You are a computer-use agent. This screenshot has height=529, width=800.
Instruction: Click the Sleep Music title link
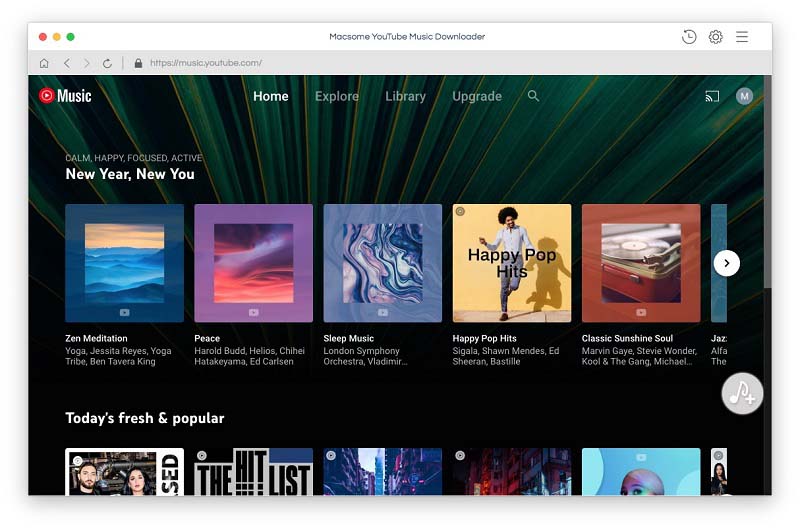pyautogui.click(x=348, y=338)
